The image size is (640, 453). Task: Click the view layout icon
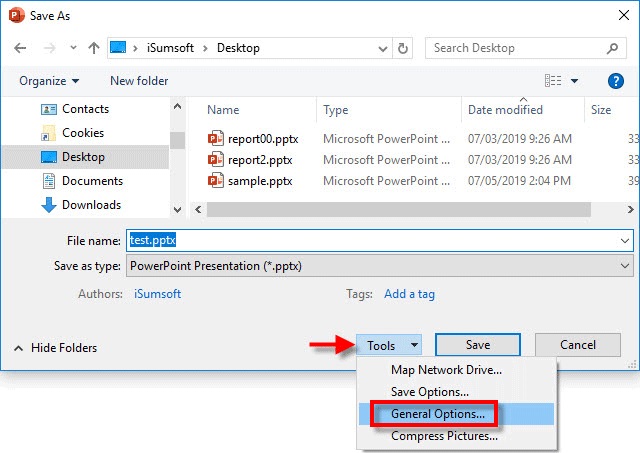pos(553,81)
